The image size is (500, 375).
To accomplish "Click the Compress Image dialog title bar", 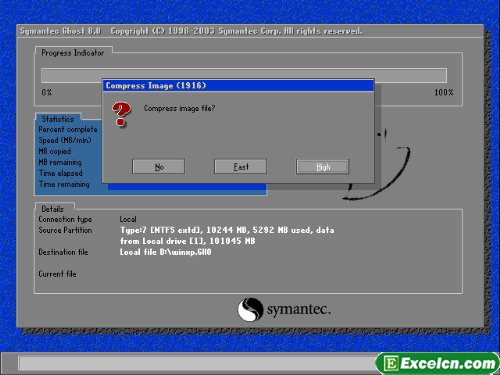I will point(238,86).
